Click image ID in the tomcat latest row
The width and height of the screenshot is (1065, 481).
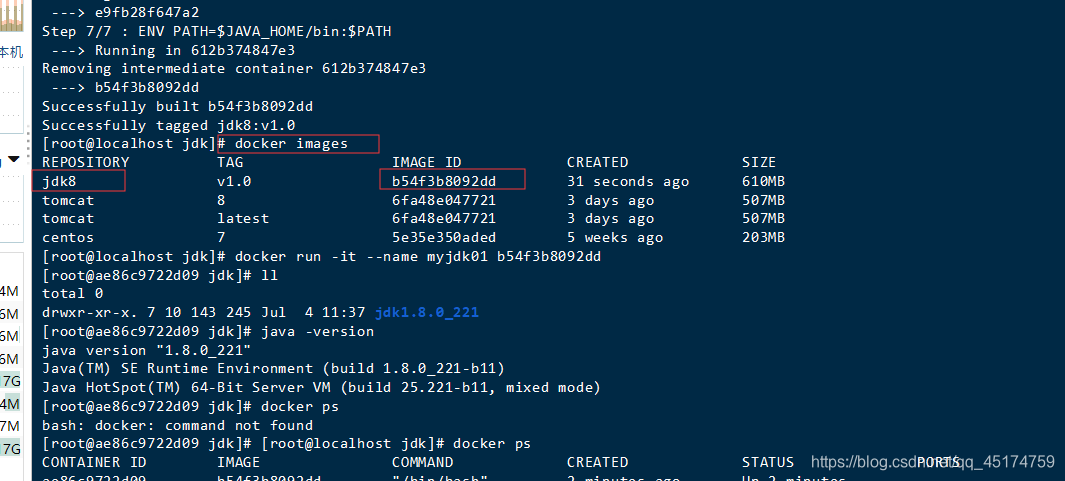tap(444, 219)
